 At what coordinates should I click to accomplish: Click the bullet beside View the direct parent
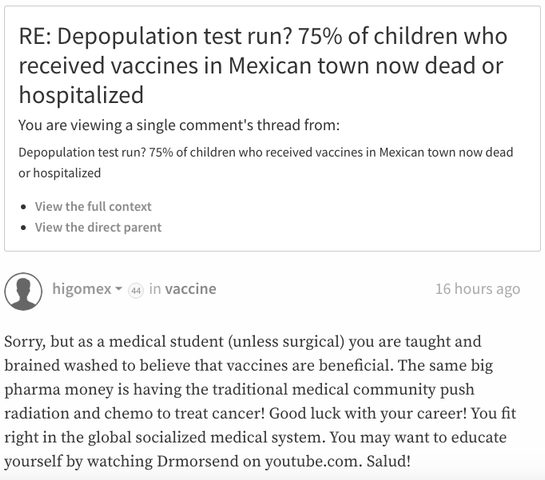(23, 228)
